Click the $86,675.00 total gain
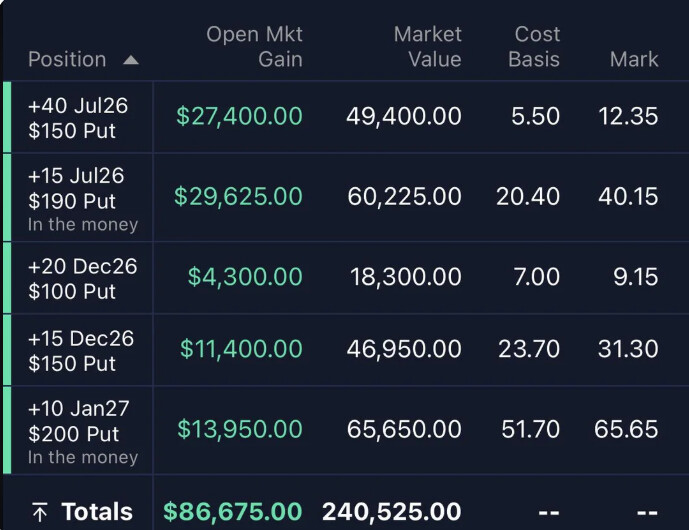This screenshot has width=689, height=530. click(233, 512)
